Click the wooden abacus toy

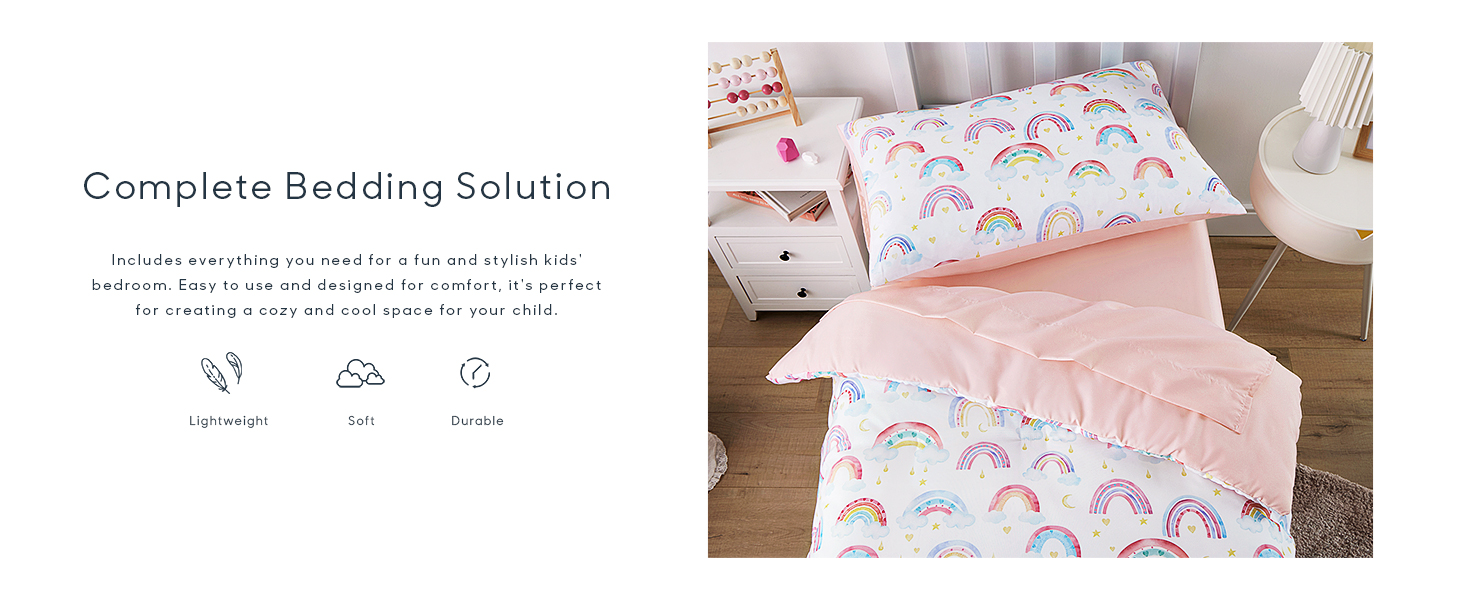tap(752, 88)
